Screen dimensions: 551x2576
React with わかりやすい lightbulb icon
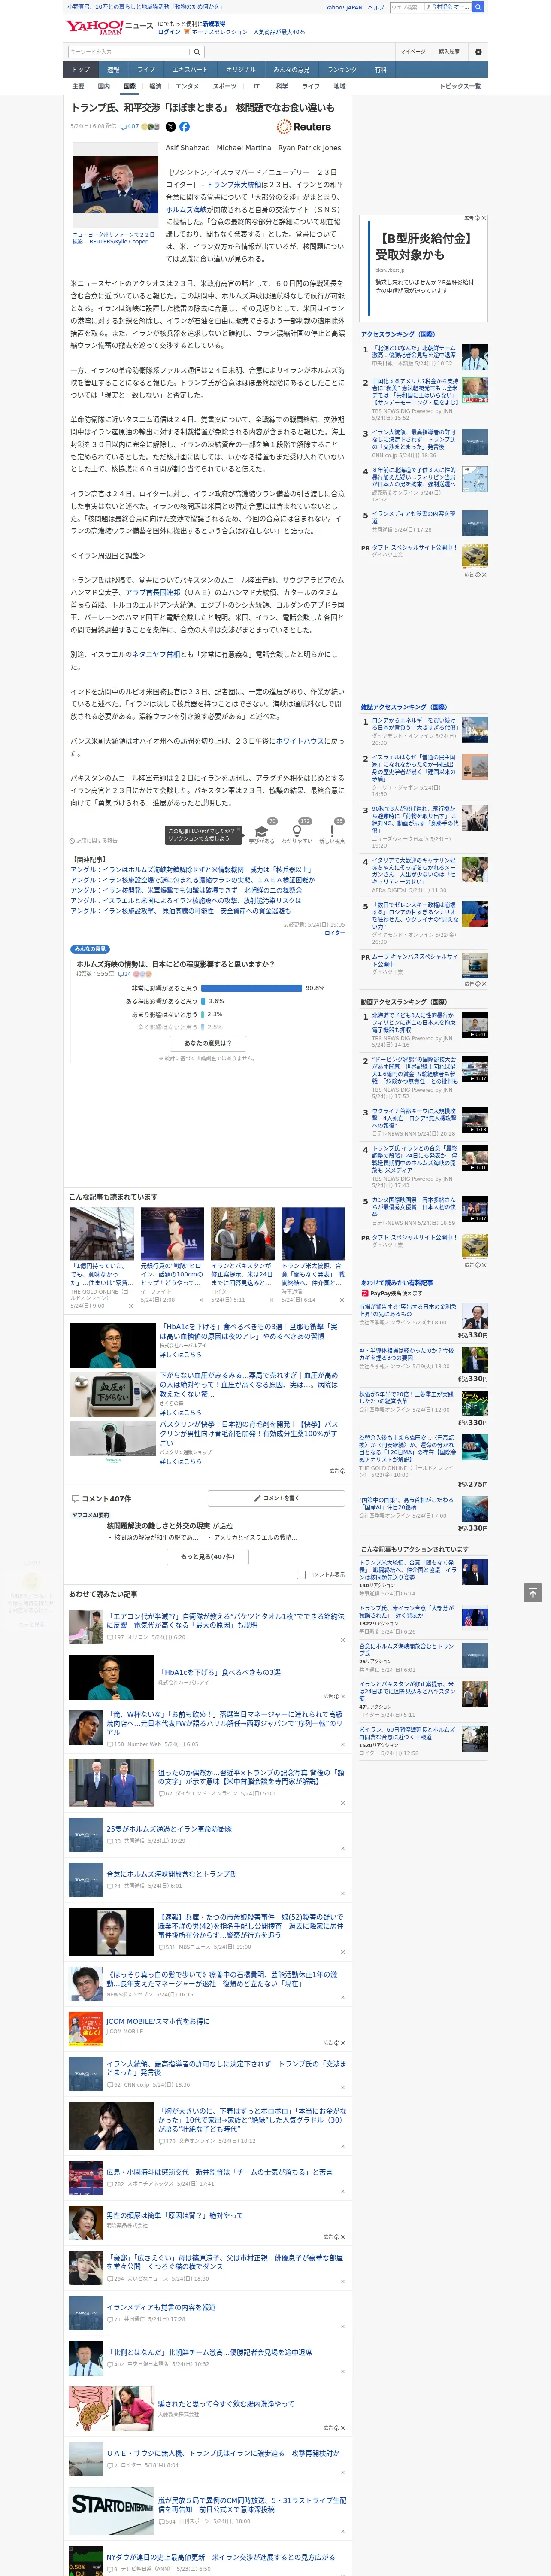click(296, 832)
